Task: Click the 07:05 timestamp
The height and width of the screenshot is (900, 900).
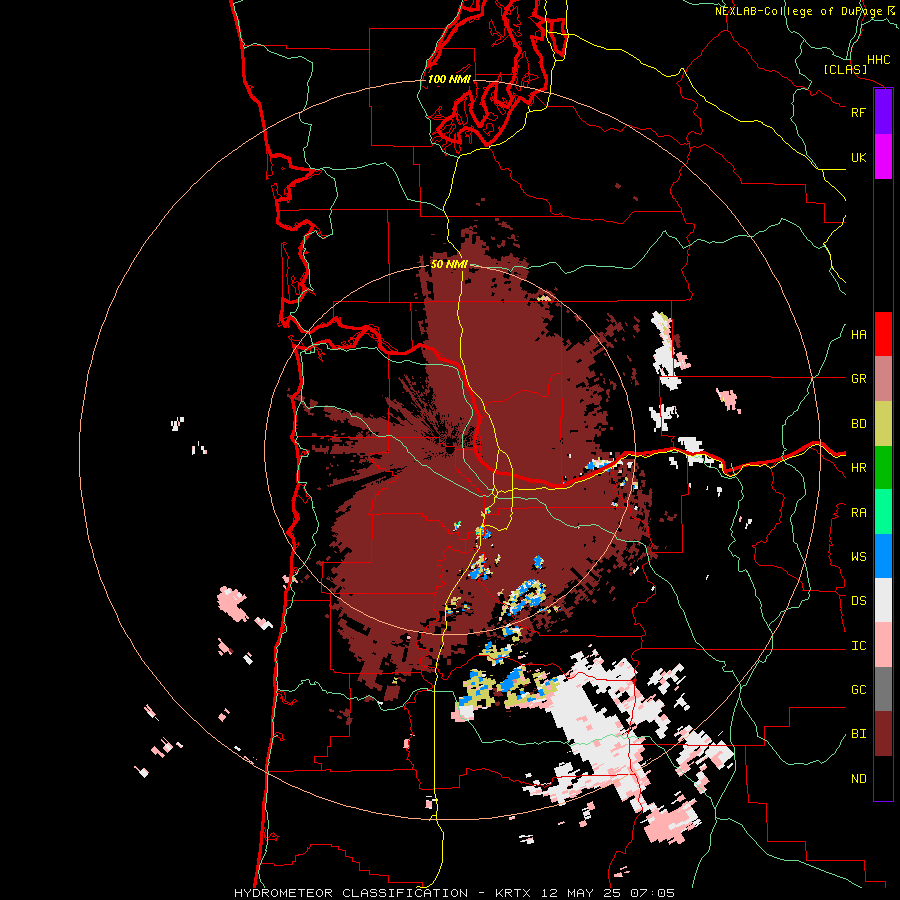Action: coord(655,893)
